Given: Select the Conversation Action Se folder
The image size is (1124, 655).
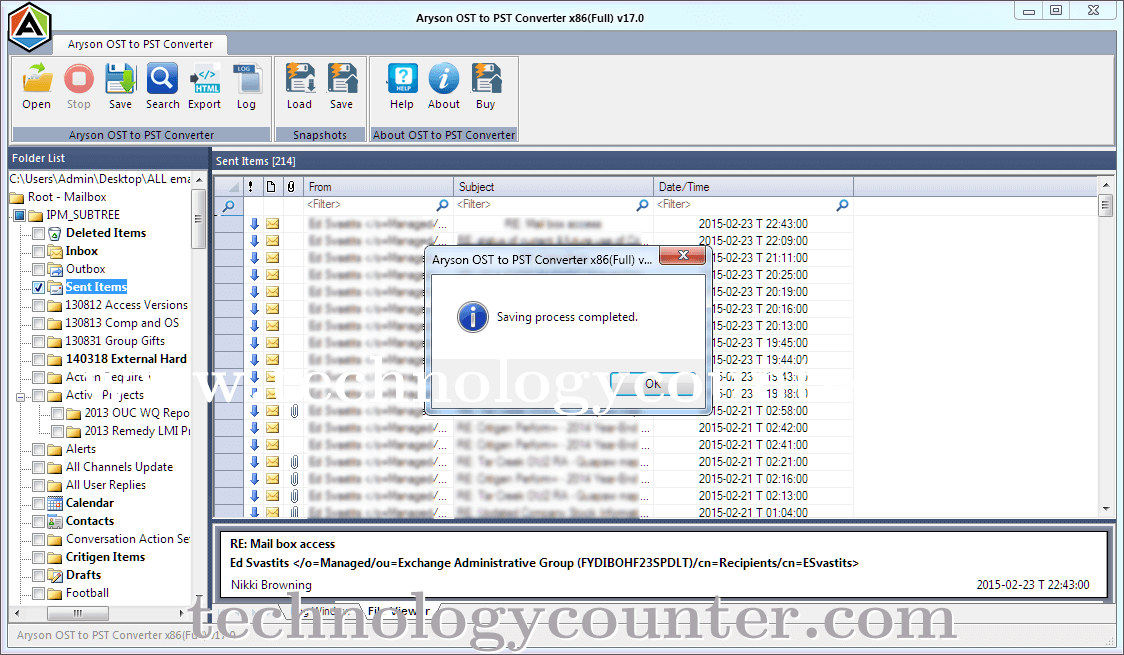Looking at the screenshot, I should click(128, 539).
